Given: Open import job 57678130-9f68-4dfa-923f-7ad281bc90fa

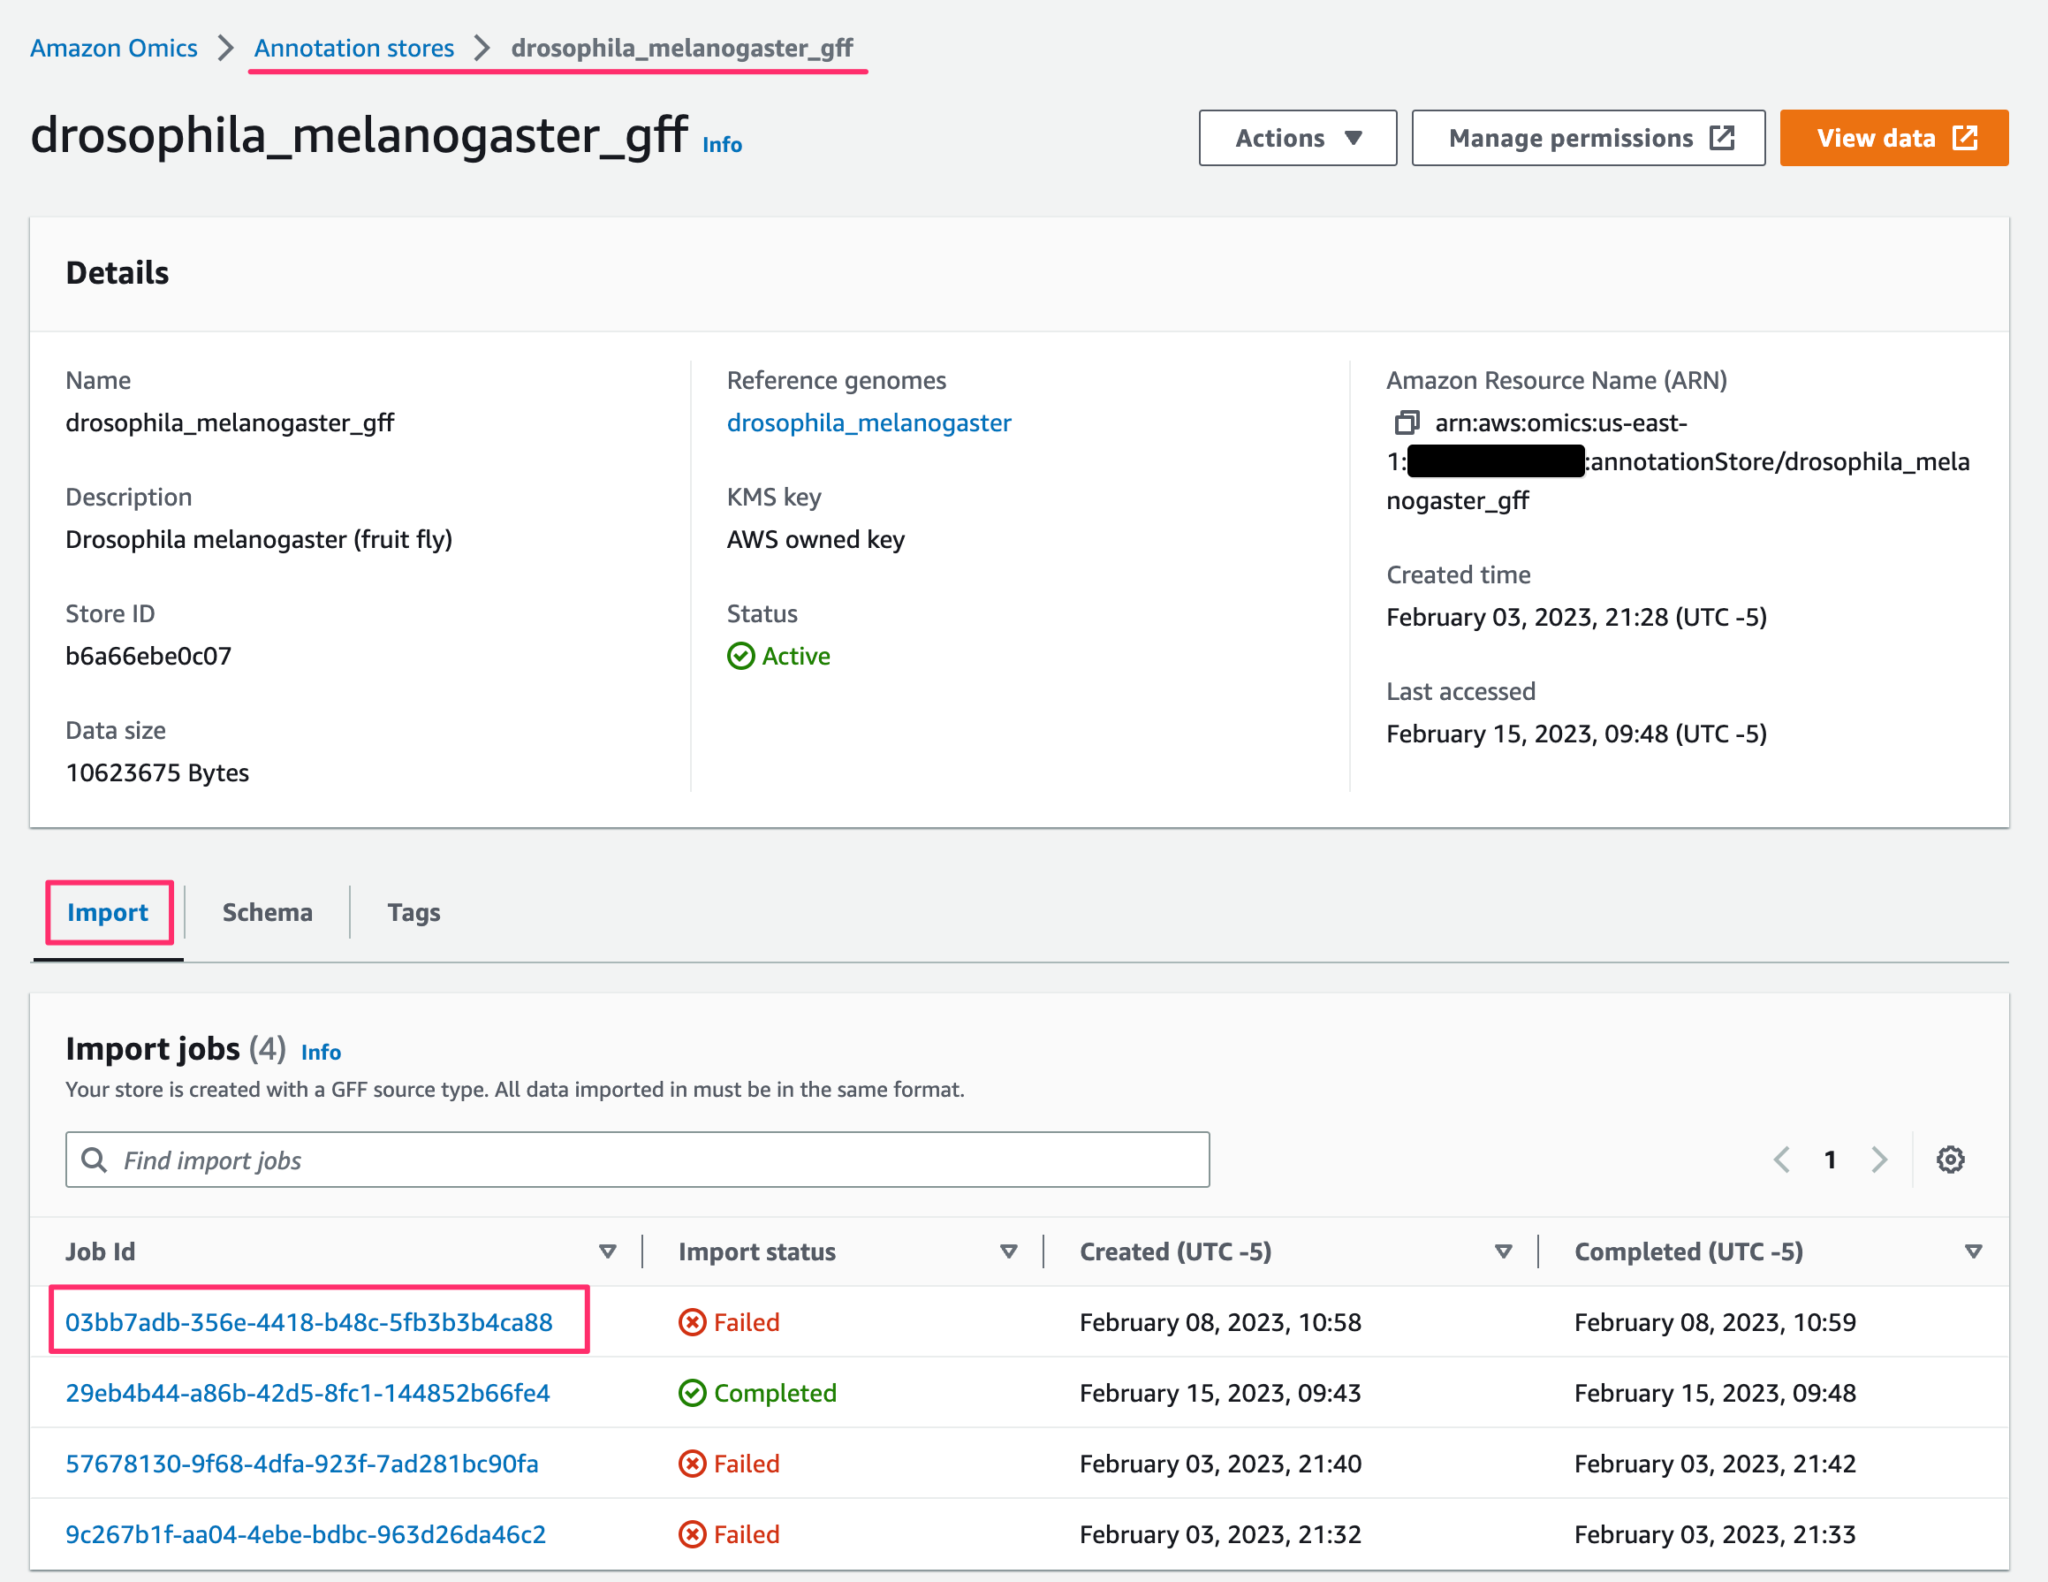Looking at the screenshot, I should [302, 1464].
